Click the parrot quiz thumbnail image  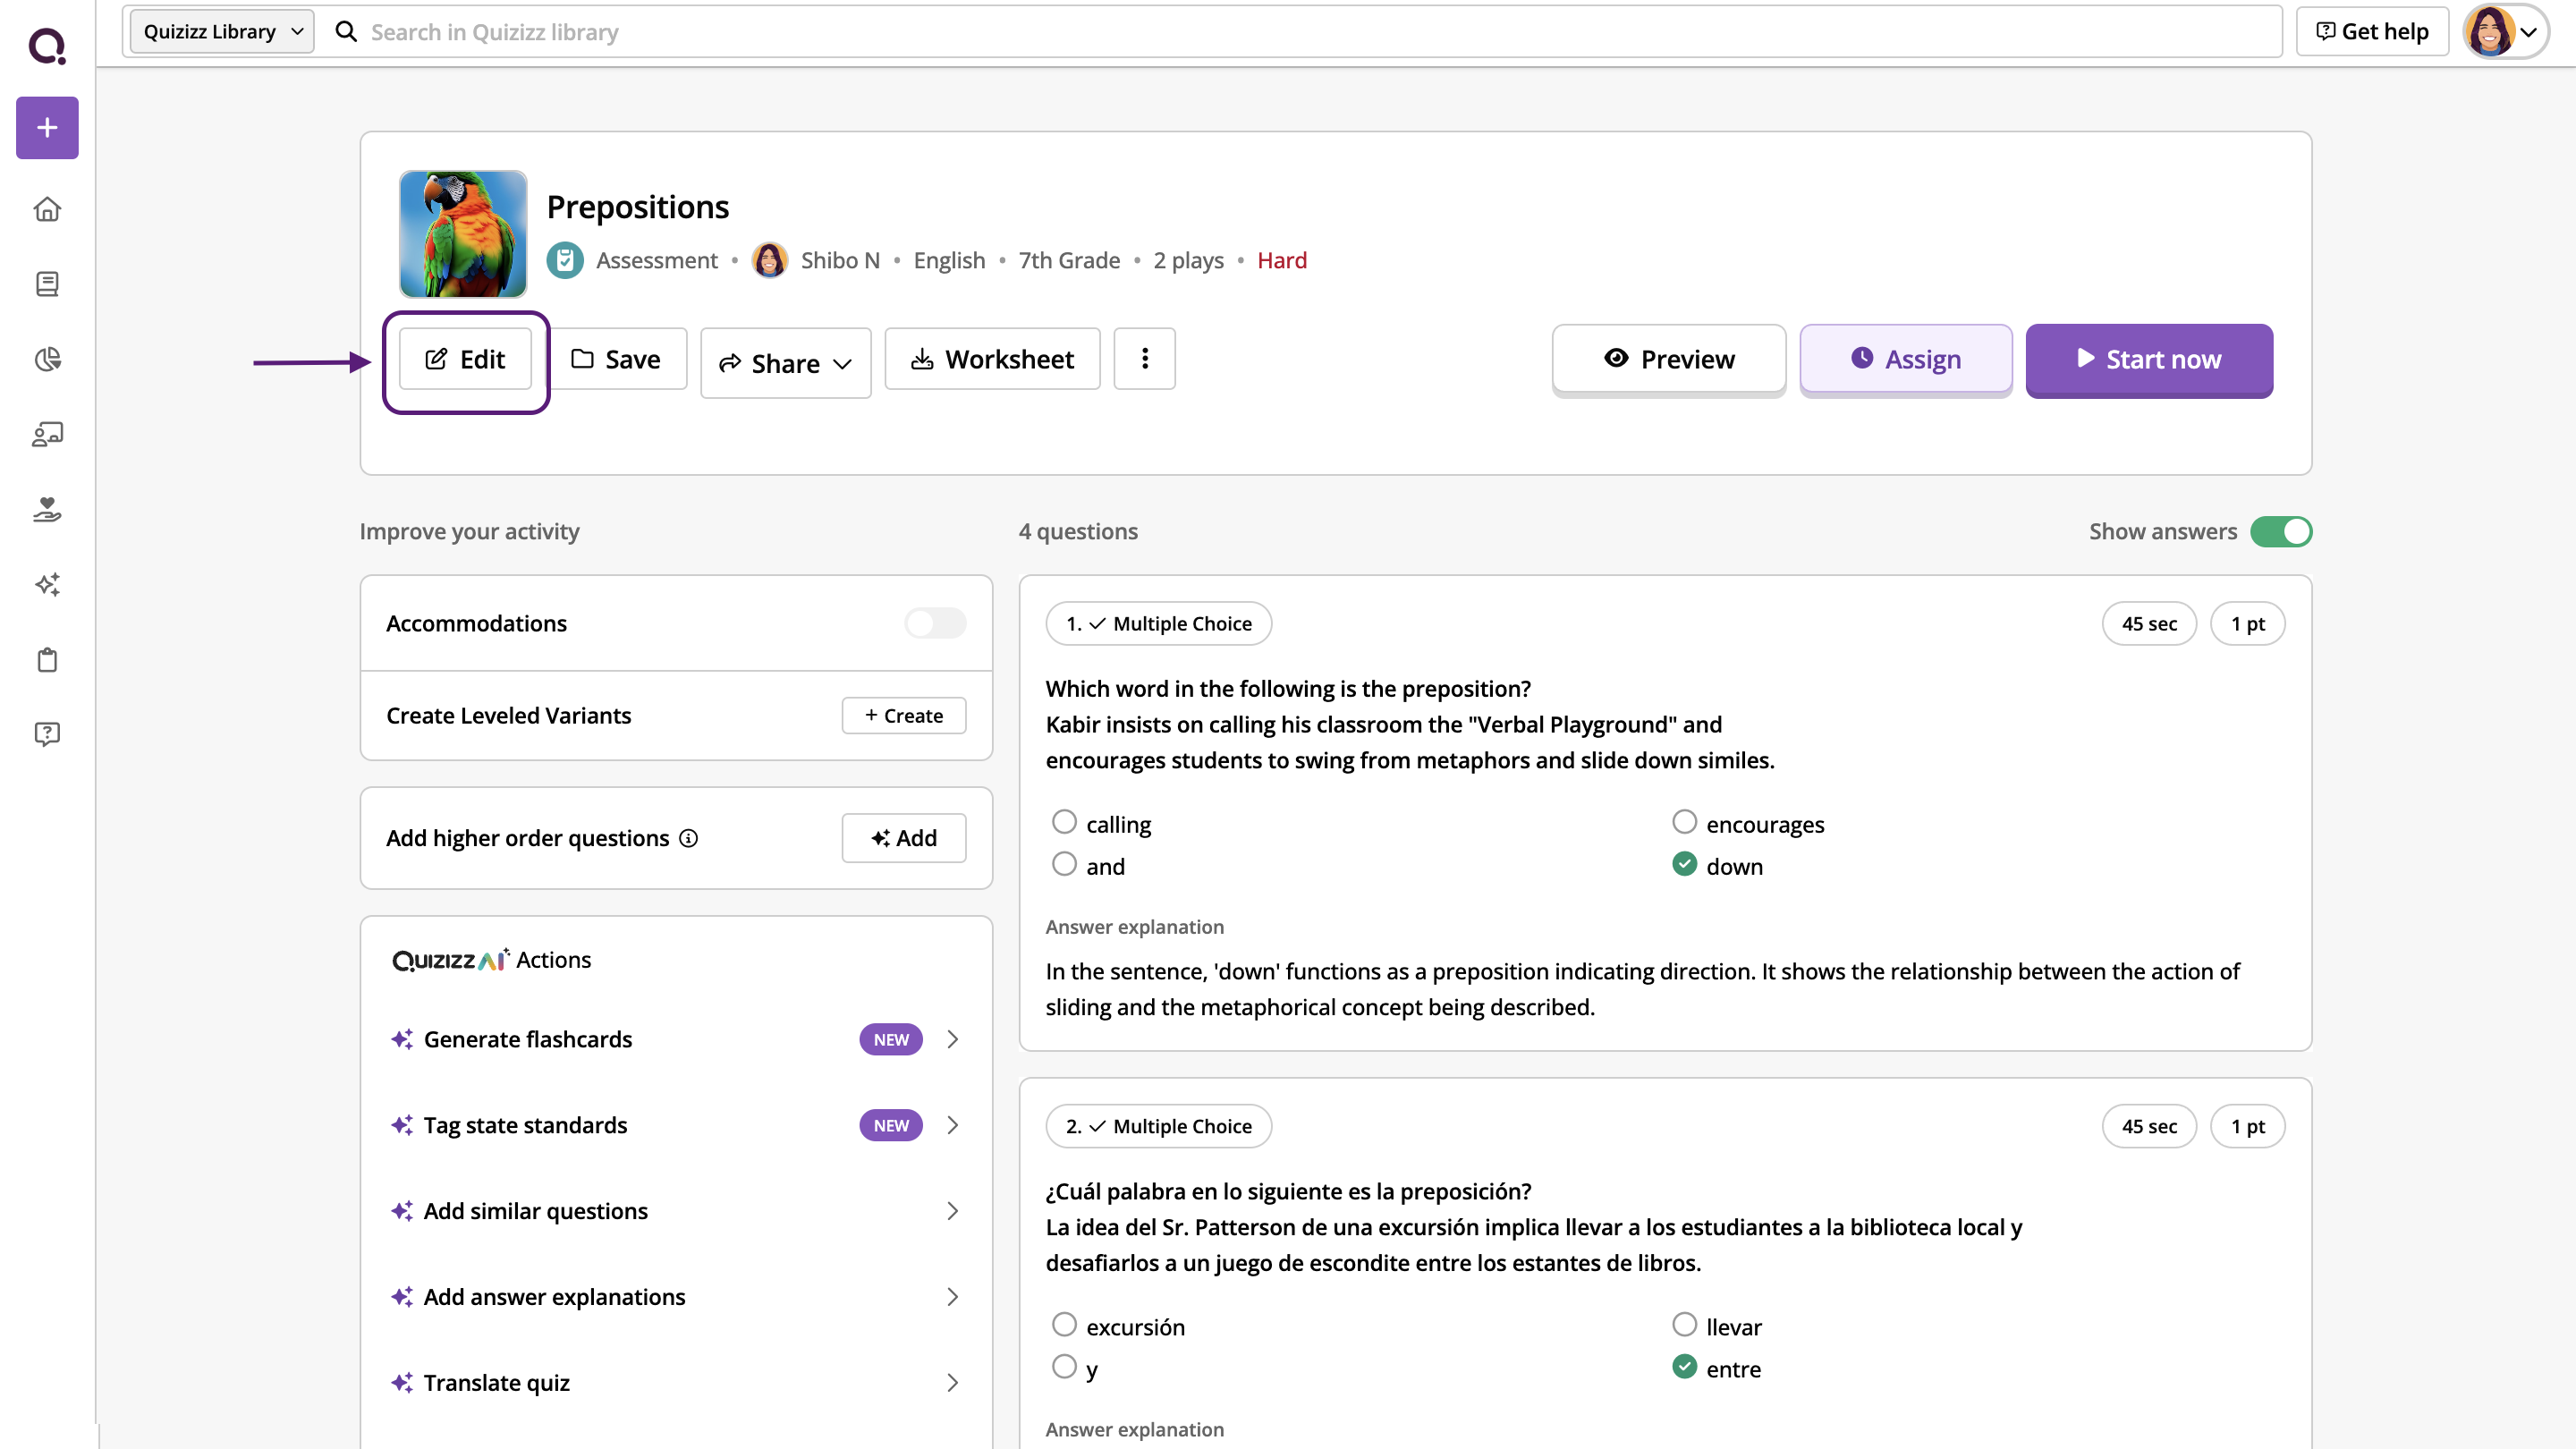point(463,234)
